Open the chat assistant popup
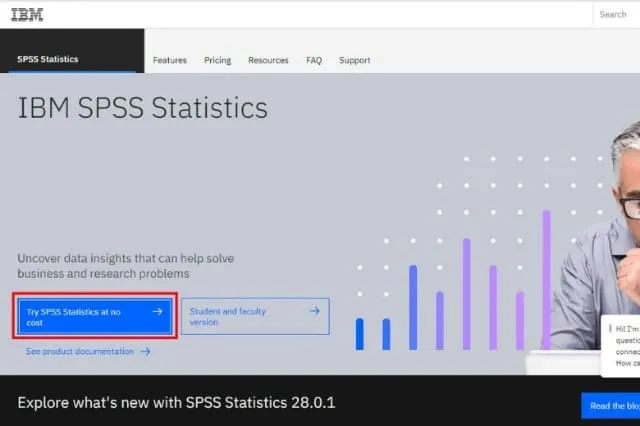Screen dimensions: 640x426 coord(620,346)
